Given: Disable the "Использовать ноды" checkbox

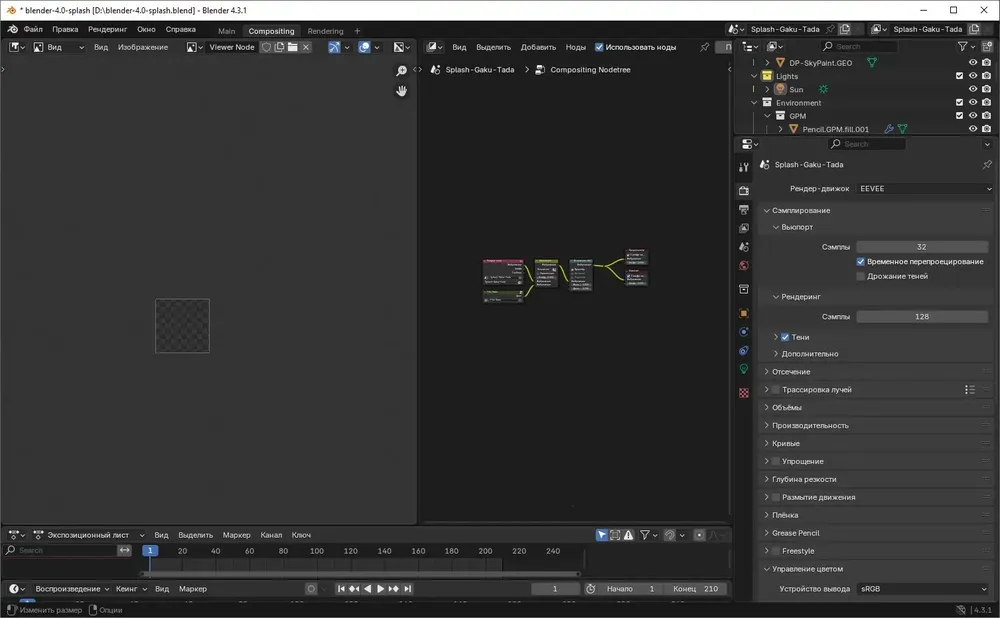Looking at the screenshot, I should (x=599, y=47).
